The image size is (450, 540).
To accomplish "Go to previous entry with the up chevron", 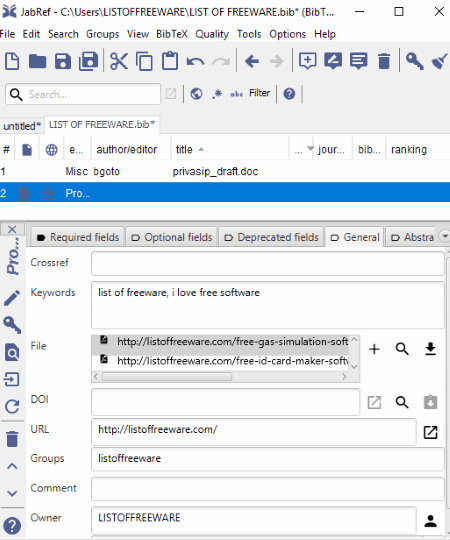I will pyautogui.click(x=12, y=466).
